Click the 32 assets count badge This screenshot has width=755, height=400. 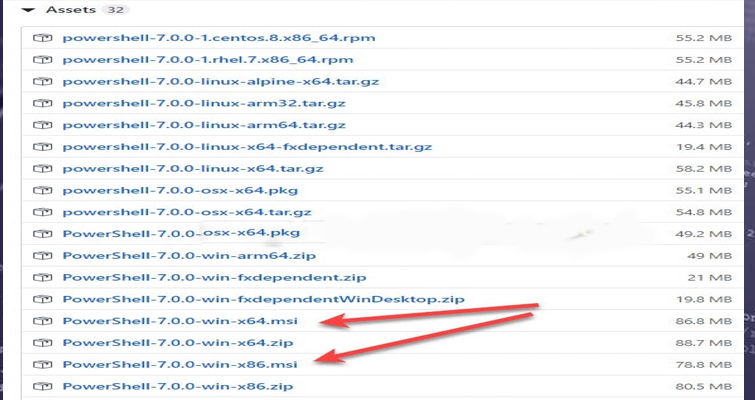point(115,10)
